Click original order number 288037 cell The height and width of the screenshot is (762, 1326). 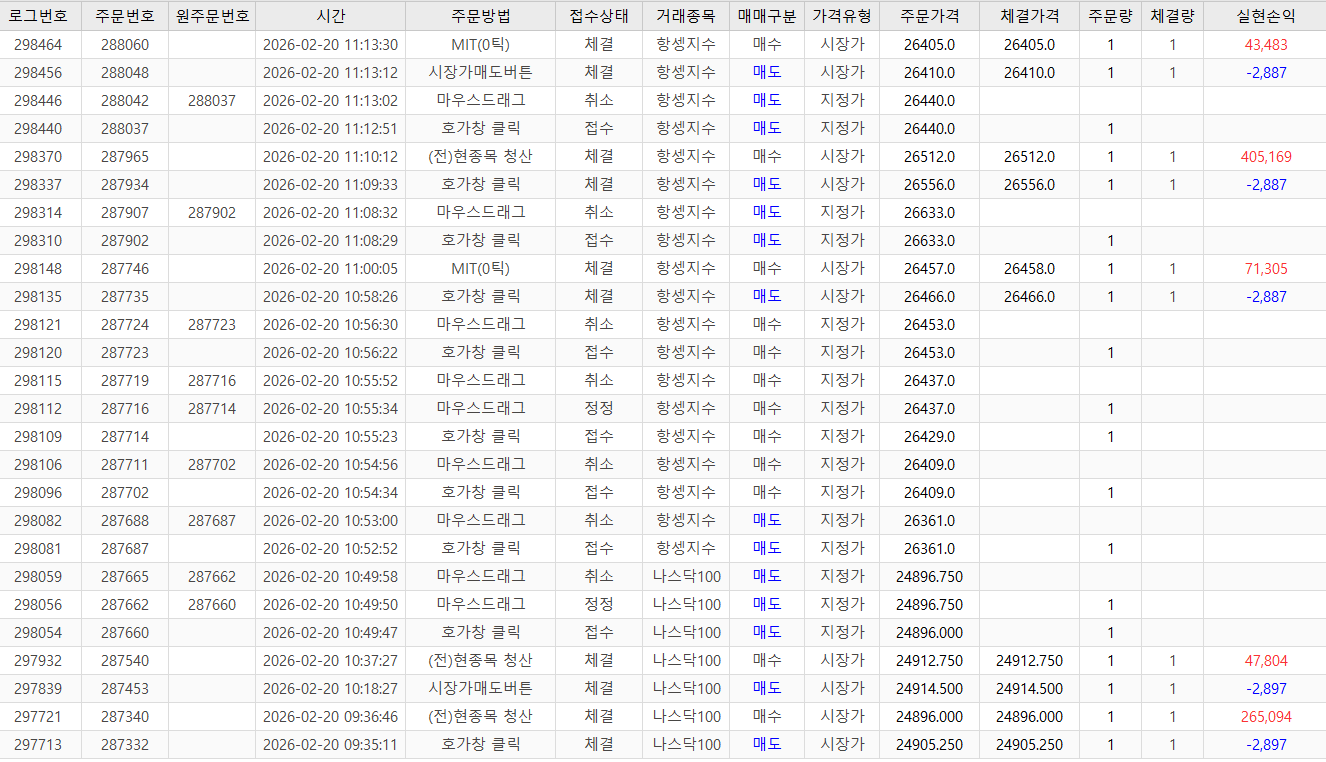click(212, 101)
